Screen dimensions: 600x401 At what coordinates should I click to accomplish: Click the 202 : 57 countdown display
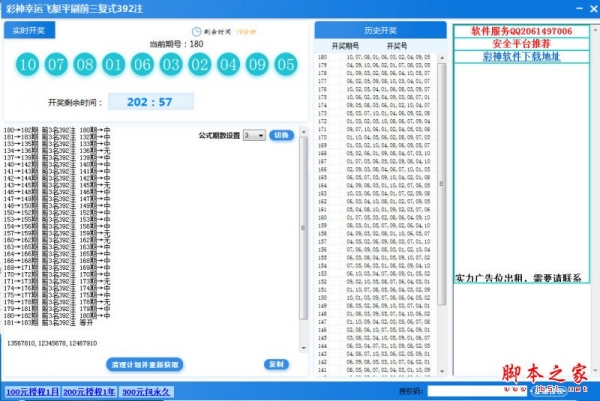click(151, 102)
